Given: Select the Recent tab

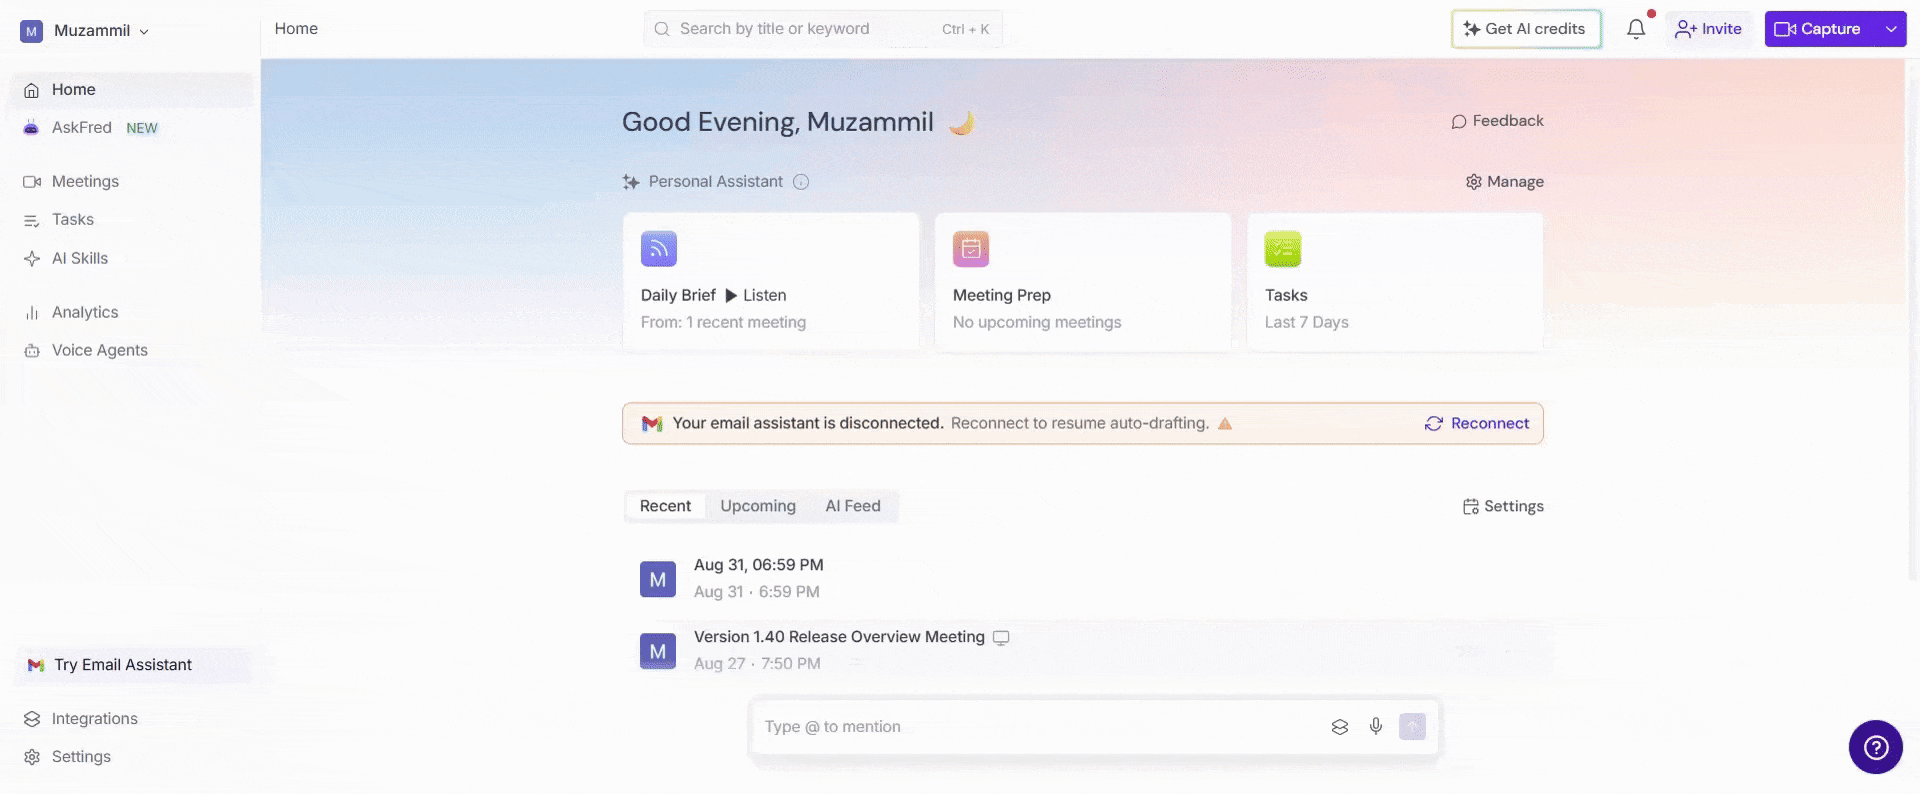Looking at the screenshot, I should point(665,506).
